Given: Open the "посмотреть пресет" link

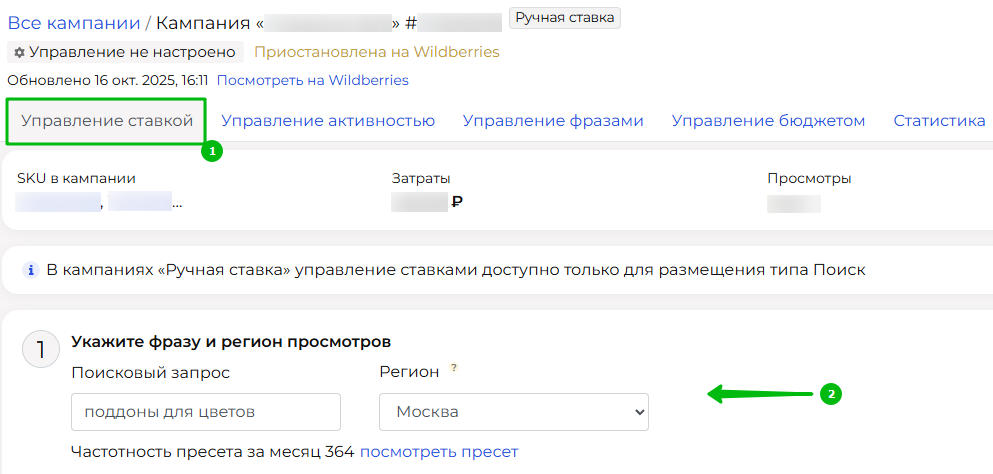Looking at the screenshot, I should [x=439, y=451].
